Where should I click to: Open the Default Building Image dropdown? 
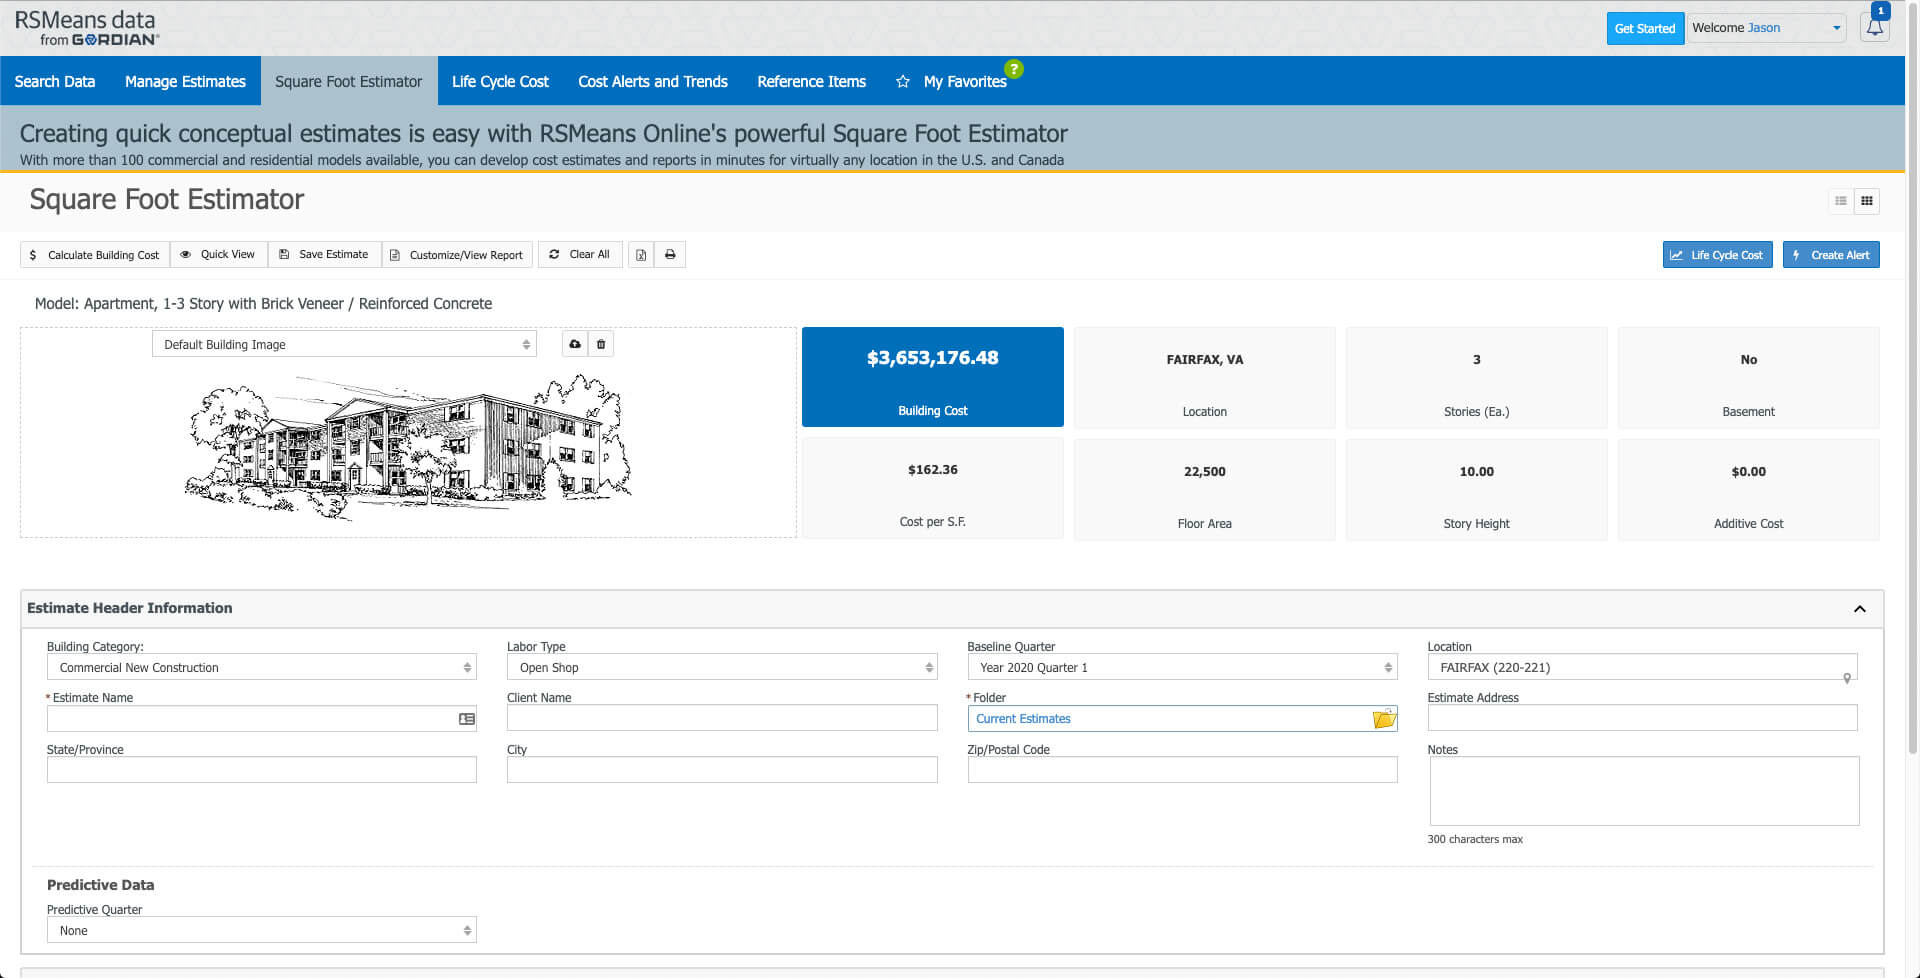[x=344, y=344]
